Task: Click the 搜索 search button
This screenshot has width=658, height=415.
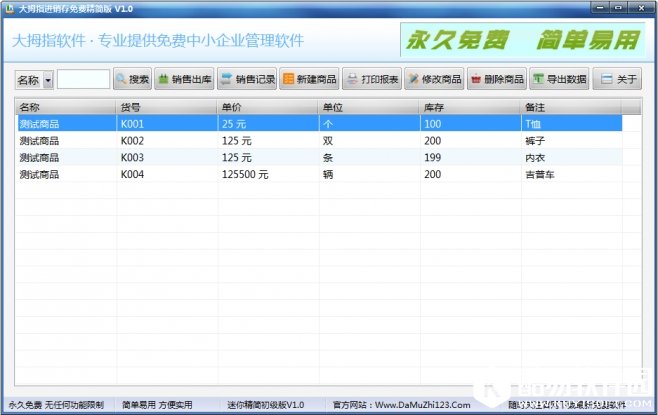Action: (132, 78)
